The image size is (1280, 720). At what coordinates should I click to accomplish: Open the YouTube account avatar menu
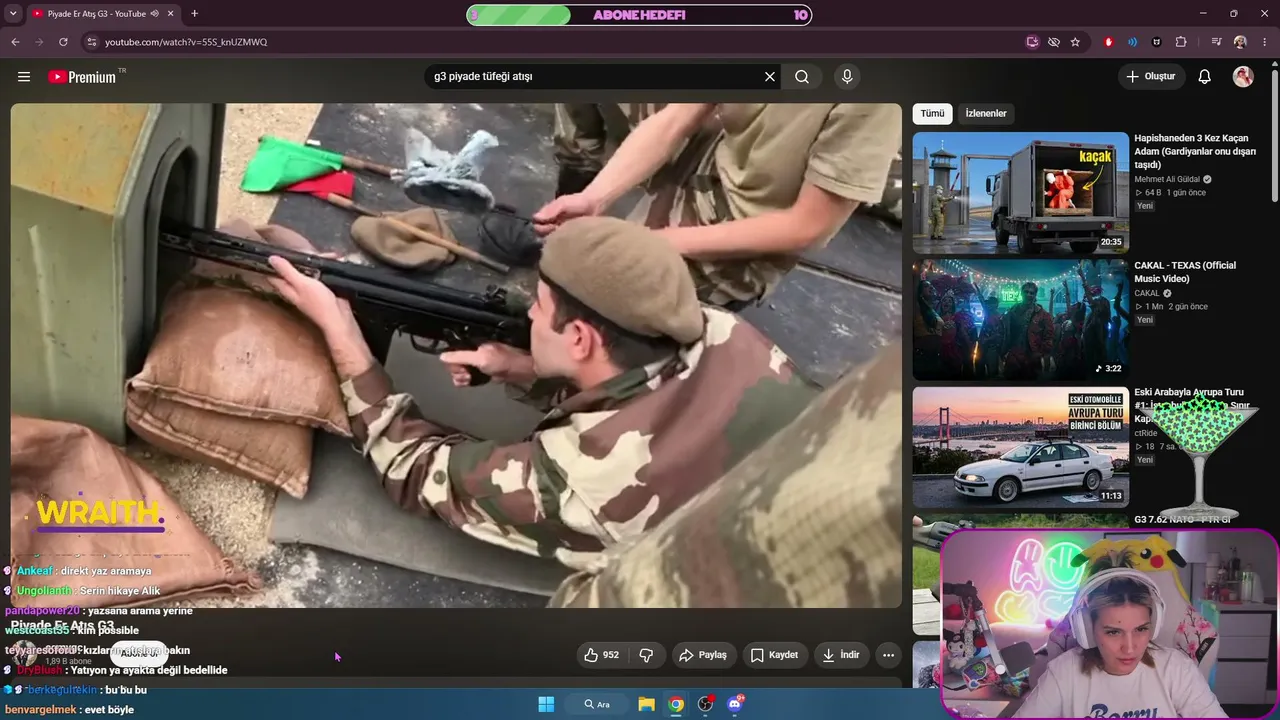tap(1243, 77)
